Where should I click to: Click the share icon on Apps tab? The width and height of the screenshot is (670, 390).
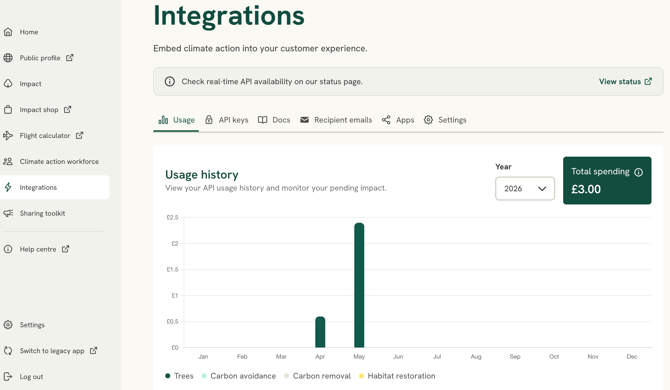(386, 120)
